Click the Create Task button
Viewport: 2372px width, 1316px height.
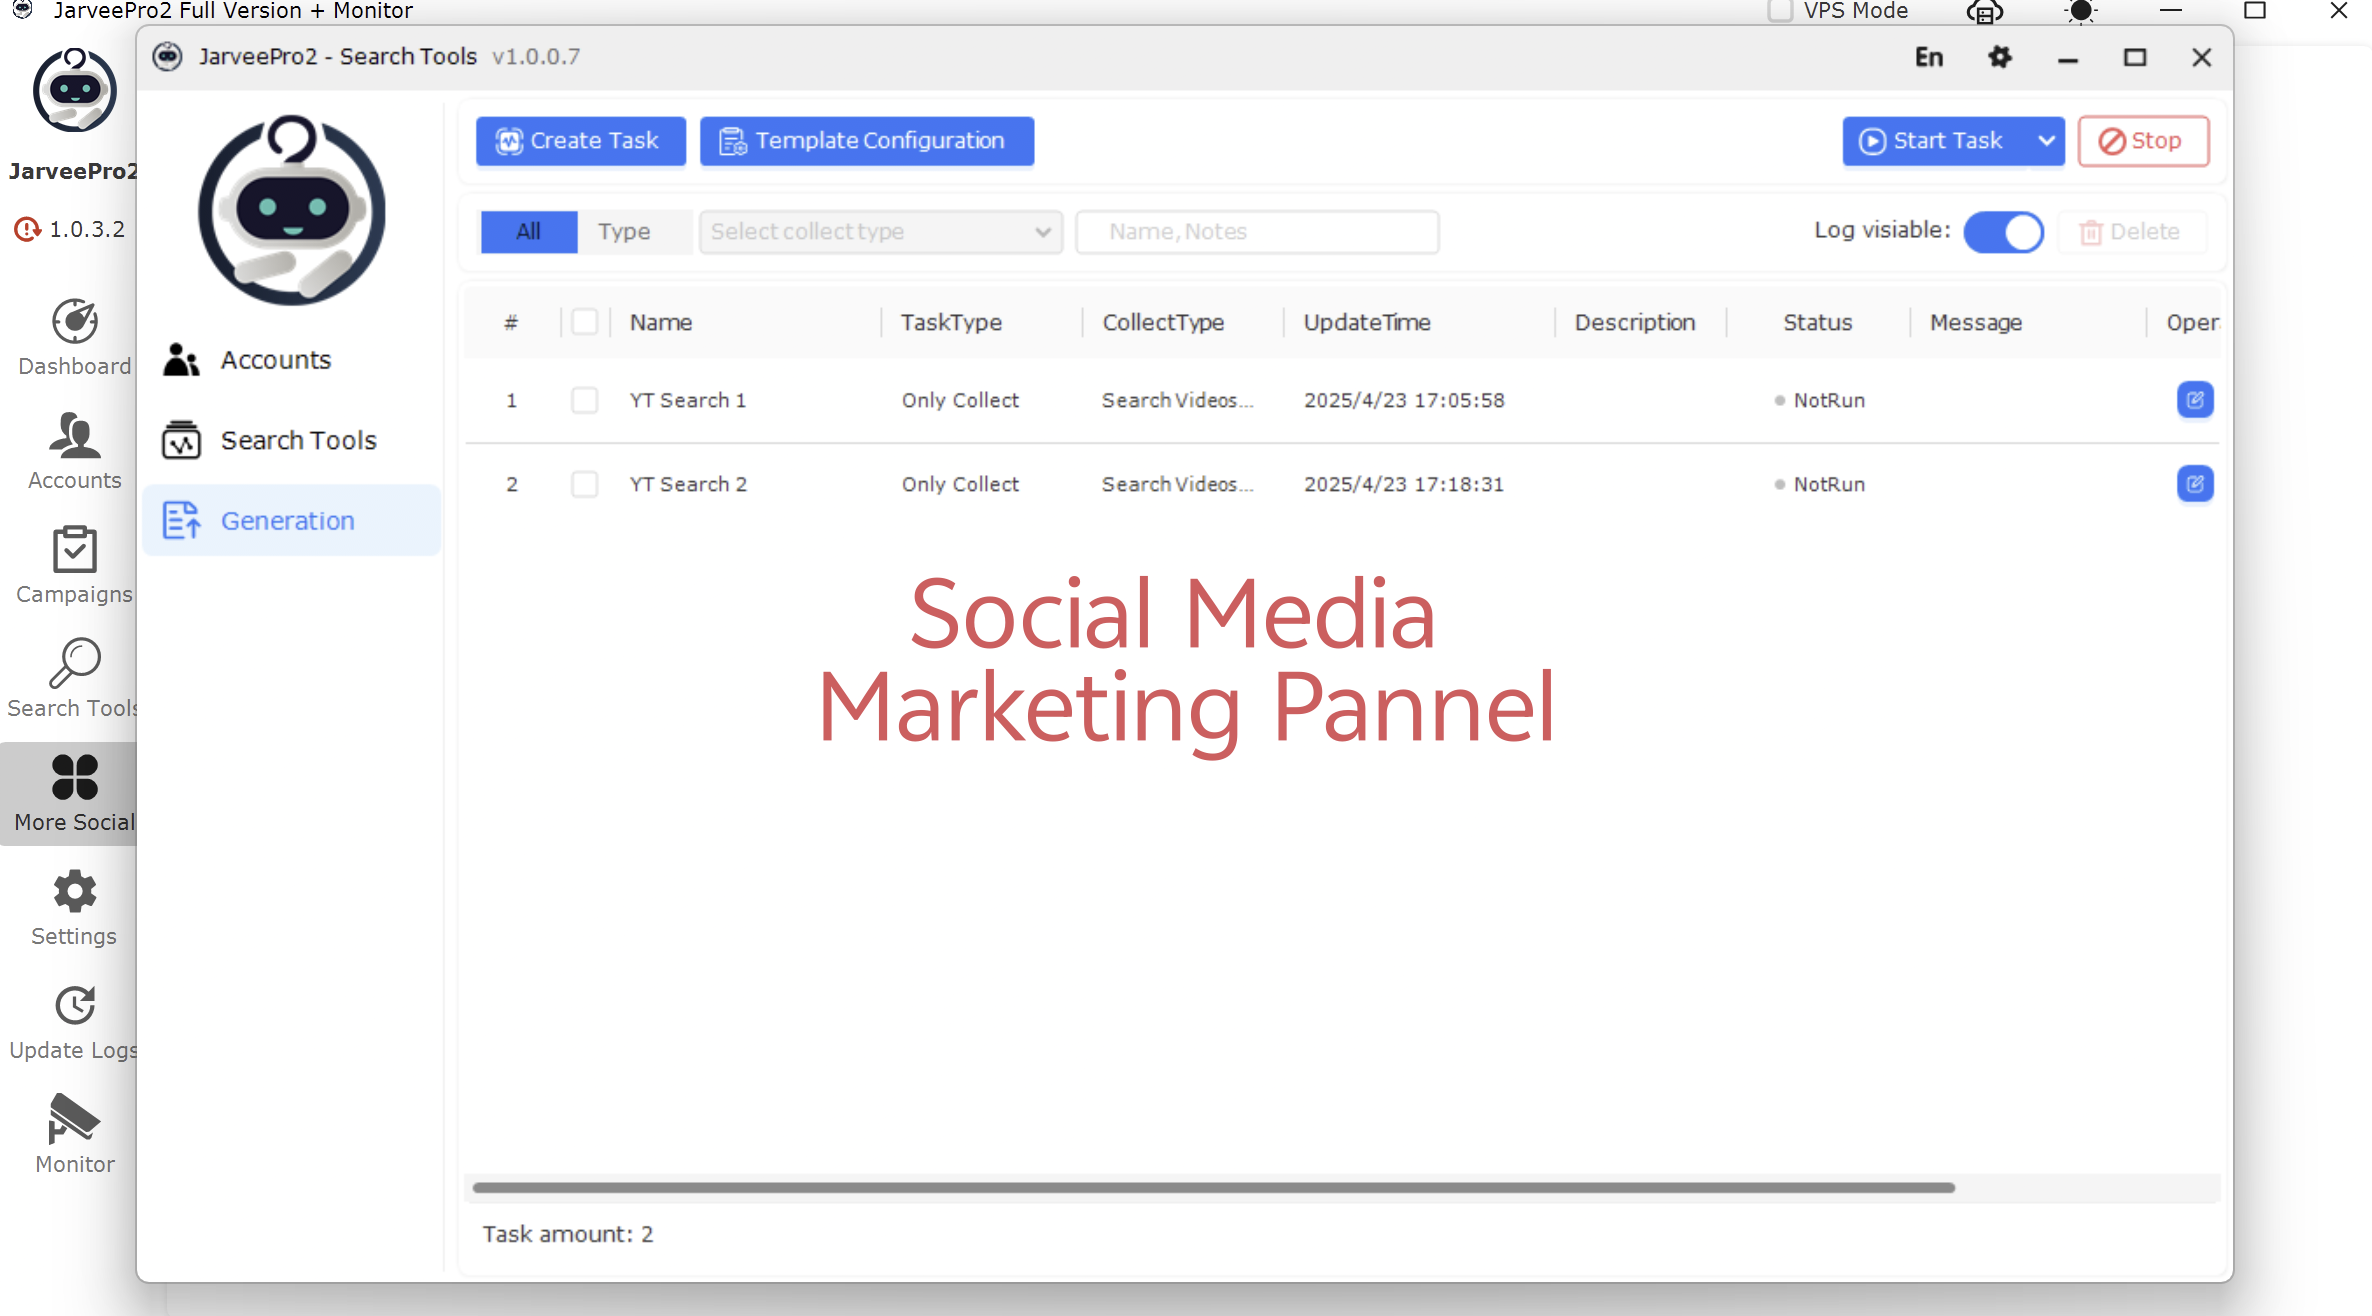pos(580,141)
